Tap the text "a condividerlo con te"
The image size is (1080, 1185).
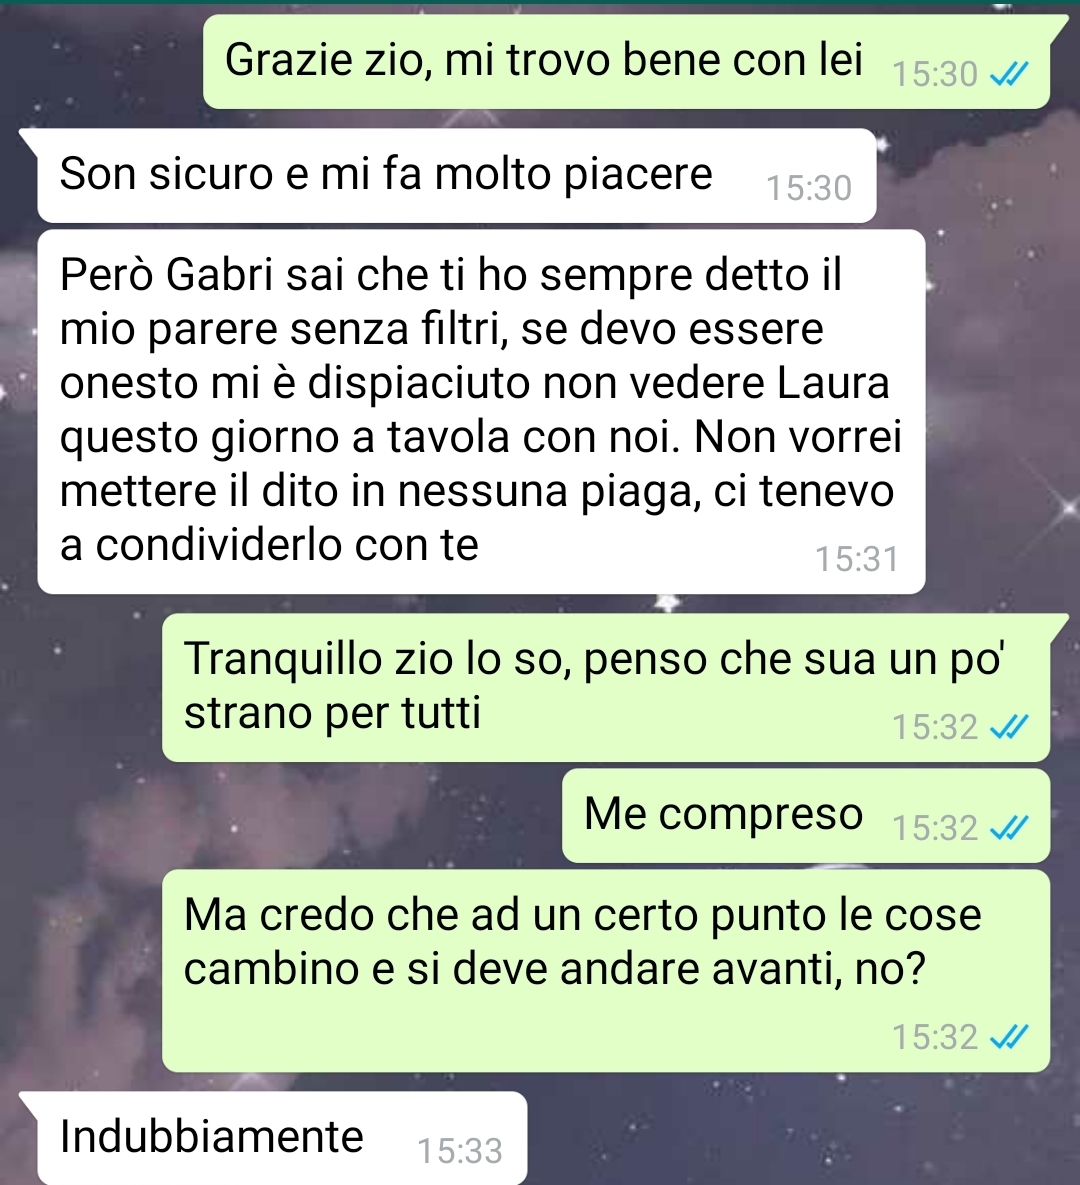tap(269, 544)
